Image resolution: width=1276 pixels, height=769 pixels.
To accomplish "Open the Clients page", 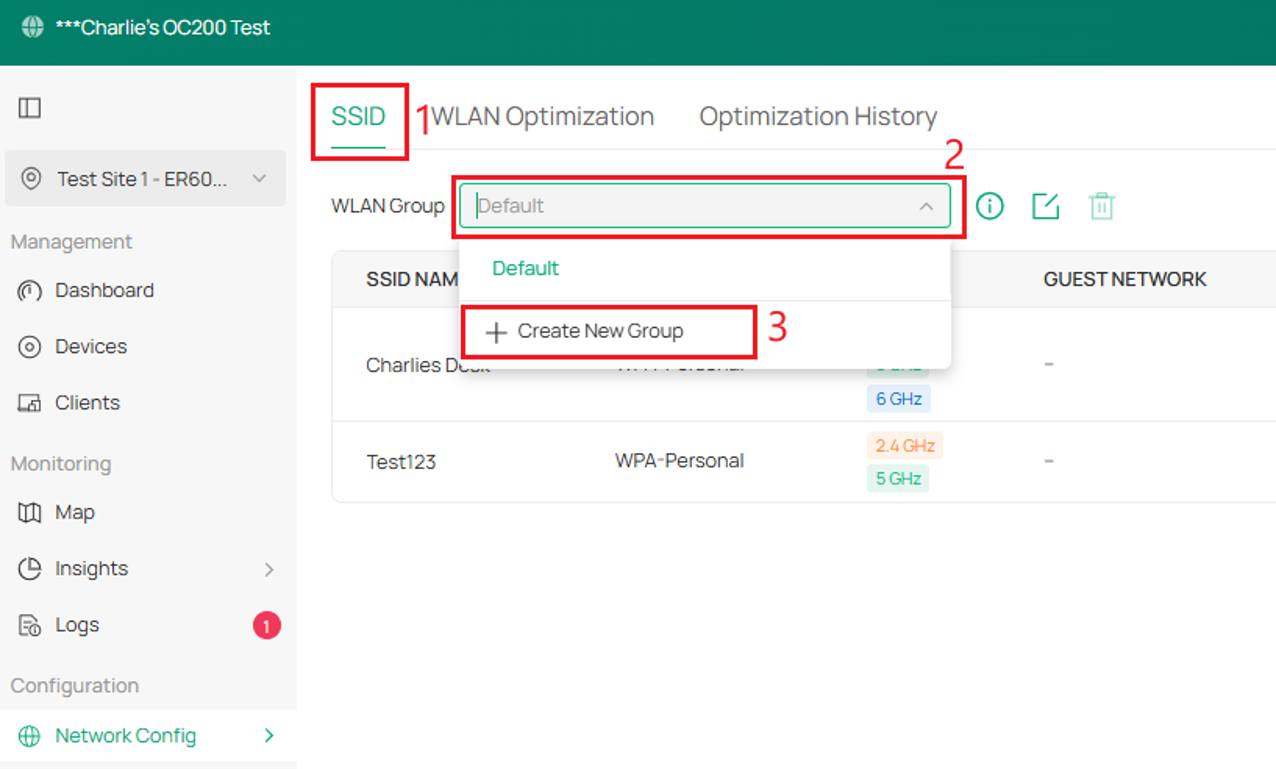I will pos(87,402).
